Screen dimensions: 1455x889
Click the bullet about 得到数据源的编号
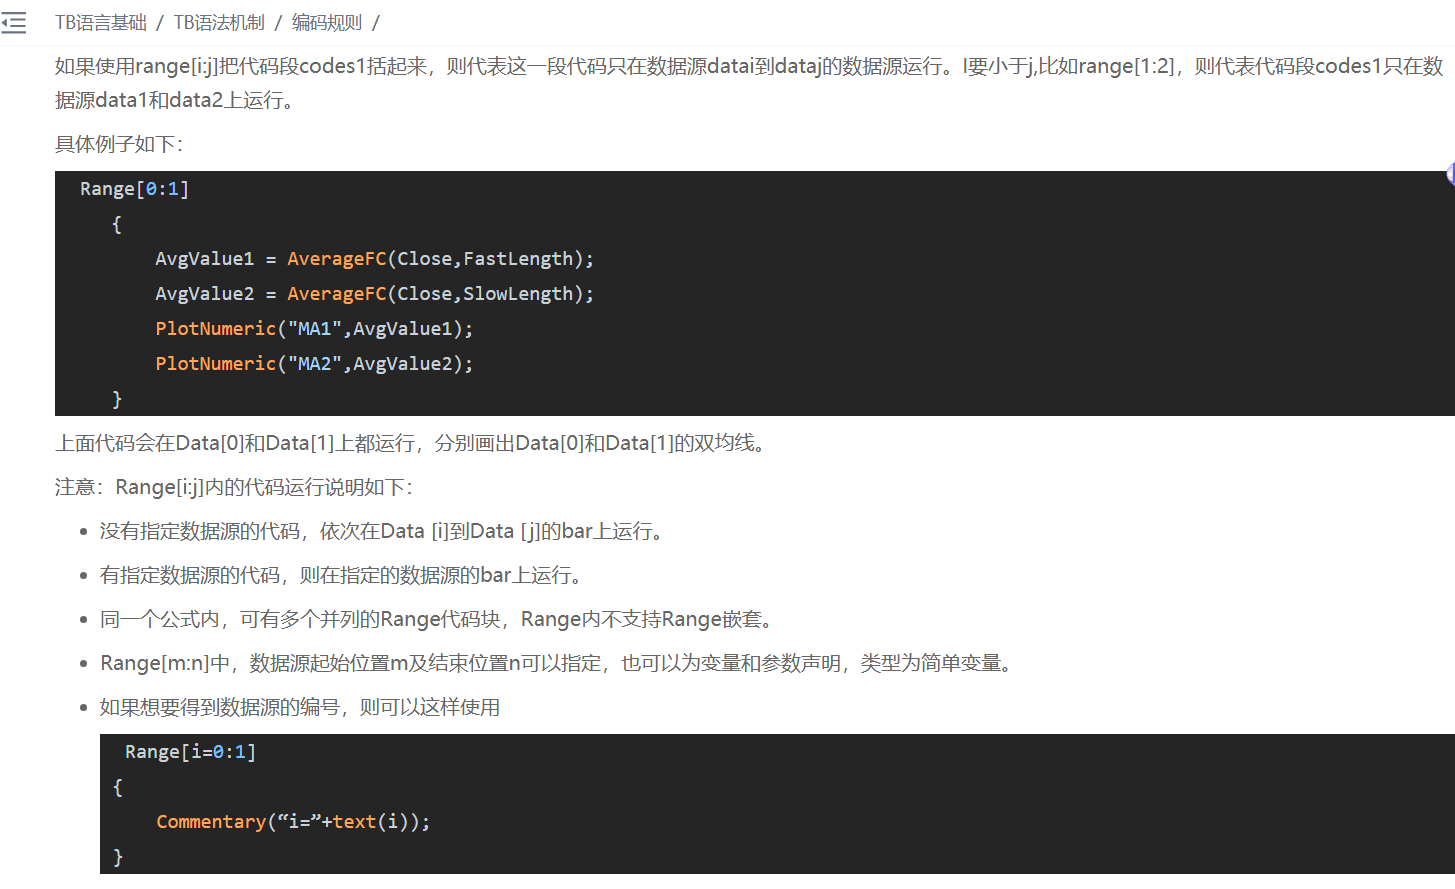point(300,707)
